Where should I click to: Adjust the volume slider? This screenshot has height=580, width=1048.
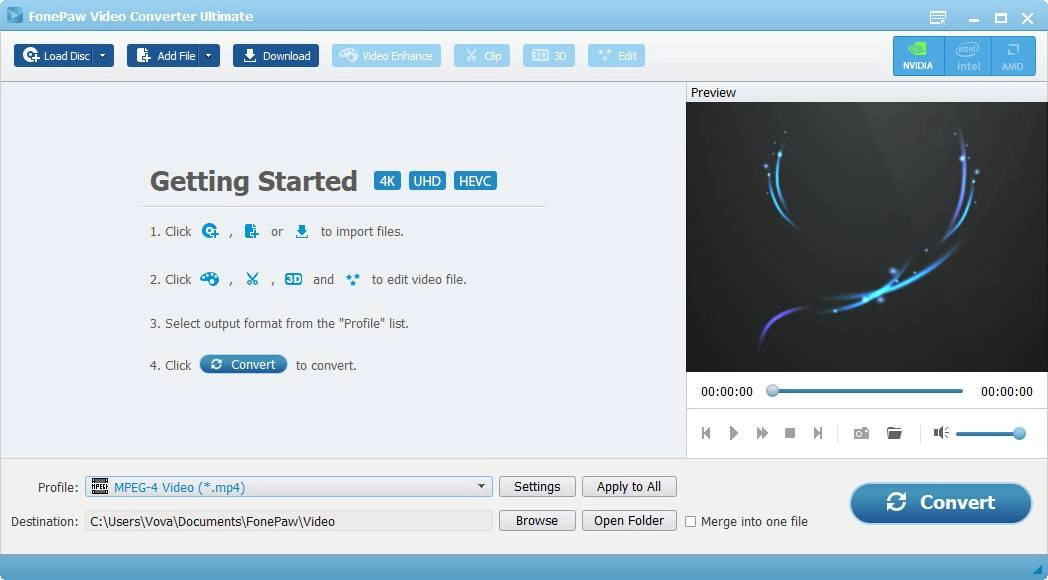[x=991, y=434]
